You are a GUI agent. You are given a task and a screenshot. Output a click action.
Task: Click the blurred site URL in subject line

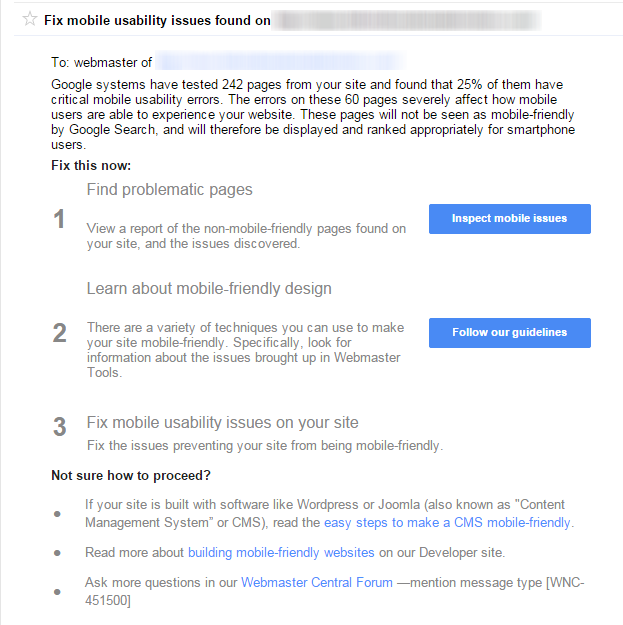point(407,20)
